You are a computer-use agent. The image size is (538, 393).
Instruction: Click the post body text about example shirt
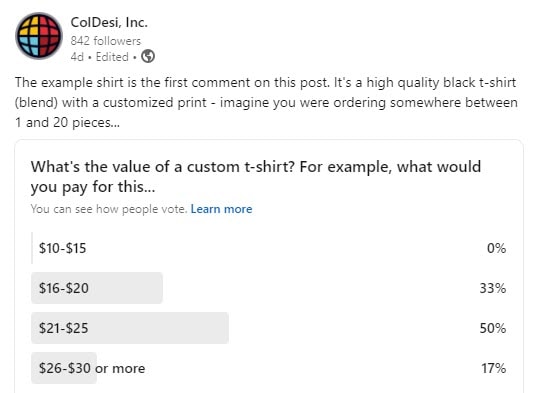(x=266, y=102)
